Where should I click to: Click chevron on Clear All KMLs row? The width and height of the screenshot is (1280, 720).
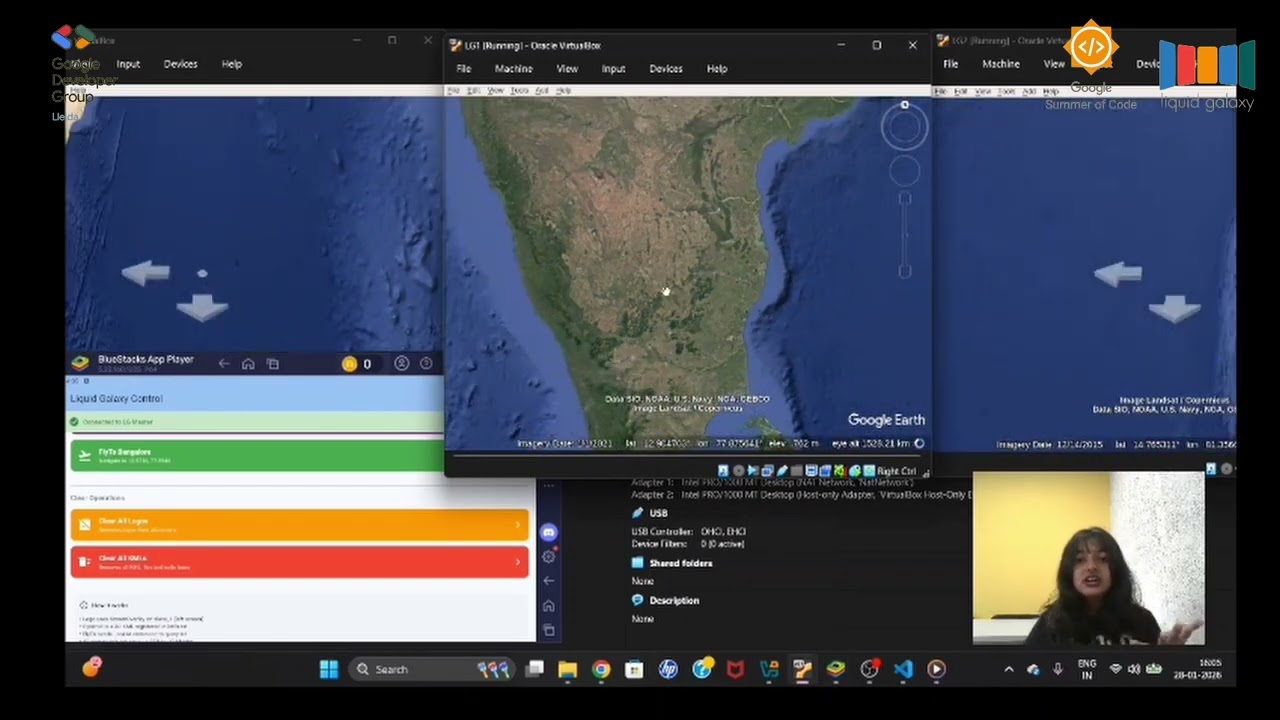click(518, 561)
